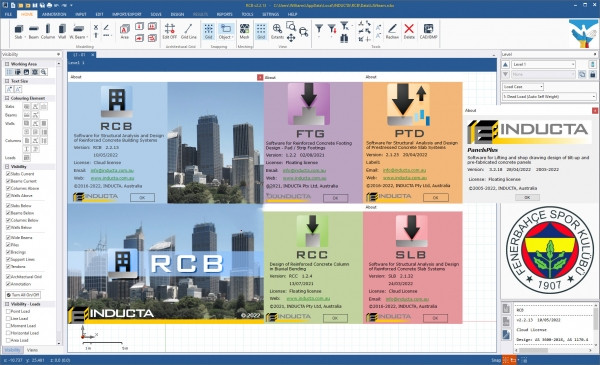Open the CAD/BMP import tool
This screenshot has height=365, width=600.
(428, 31)
